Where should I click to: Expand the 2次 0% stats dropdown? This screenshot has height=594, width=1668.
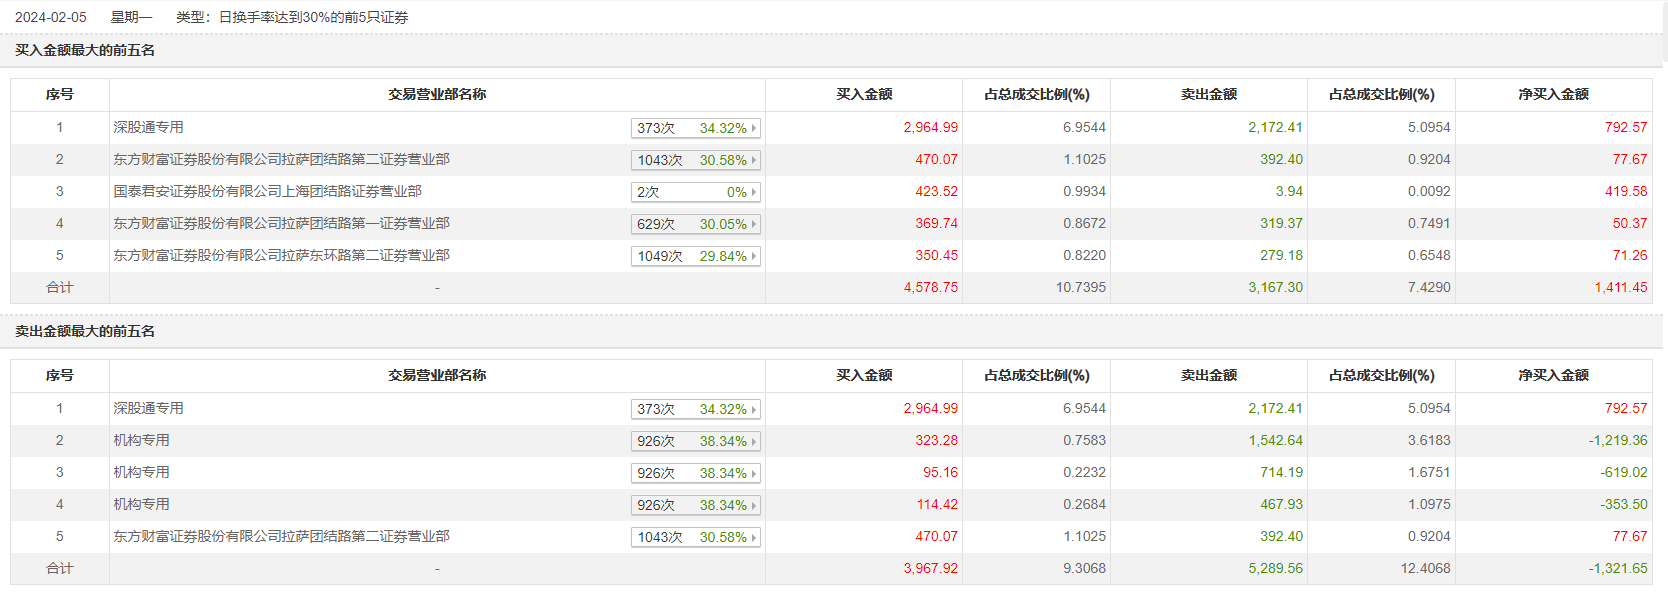click(x=696, y=192)
